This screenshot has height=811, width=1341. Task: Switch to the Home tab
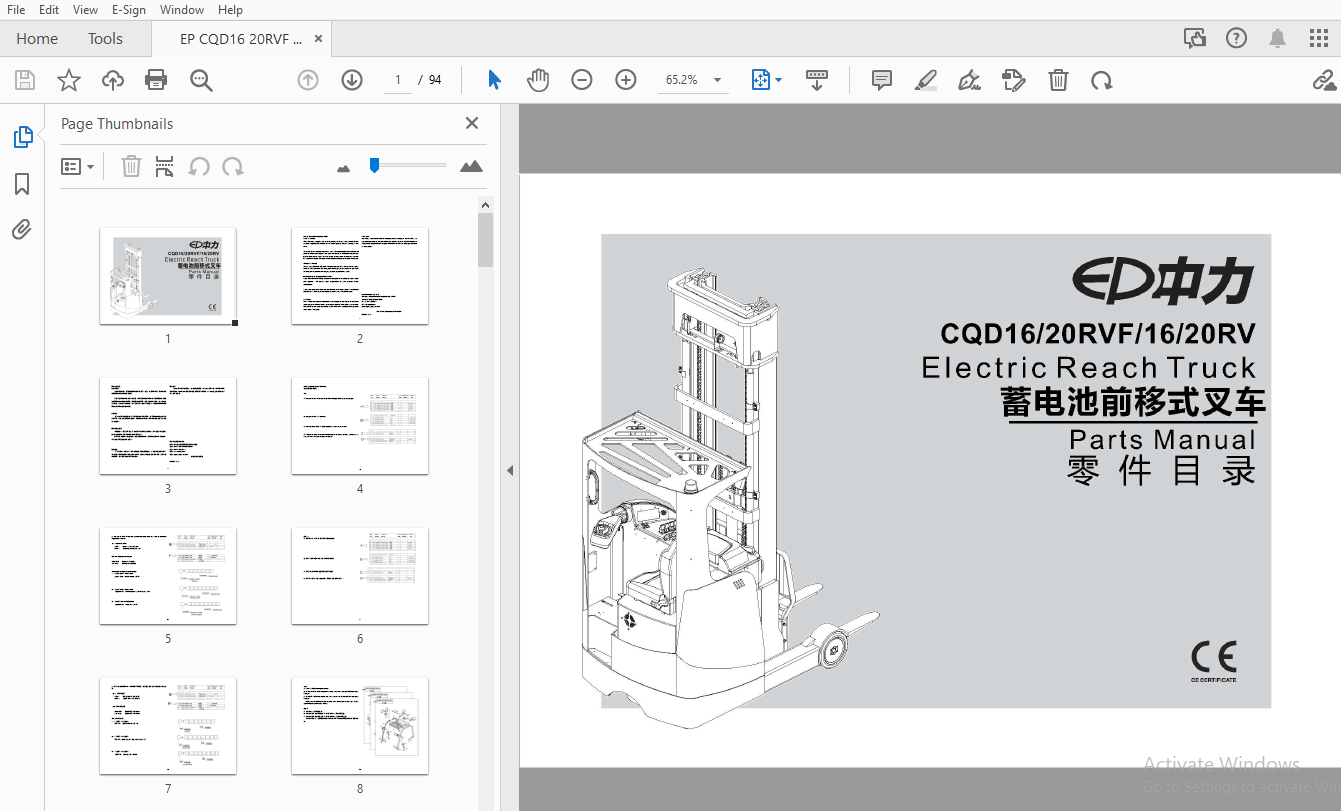point(37,39)
